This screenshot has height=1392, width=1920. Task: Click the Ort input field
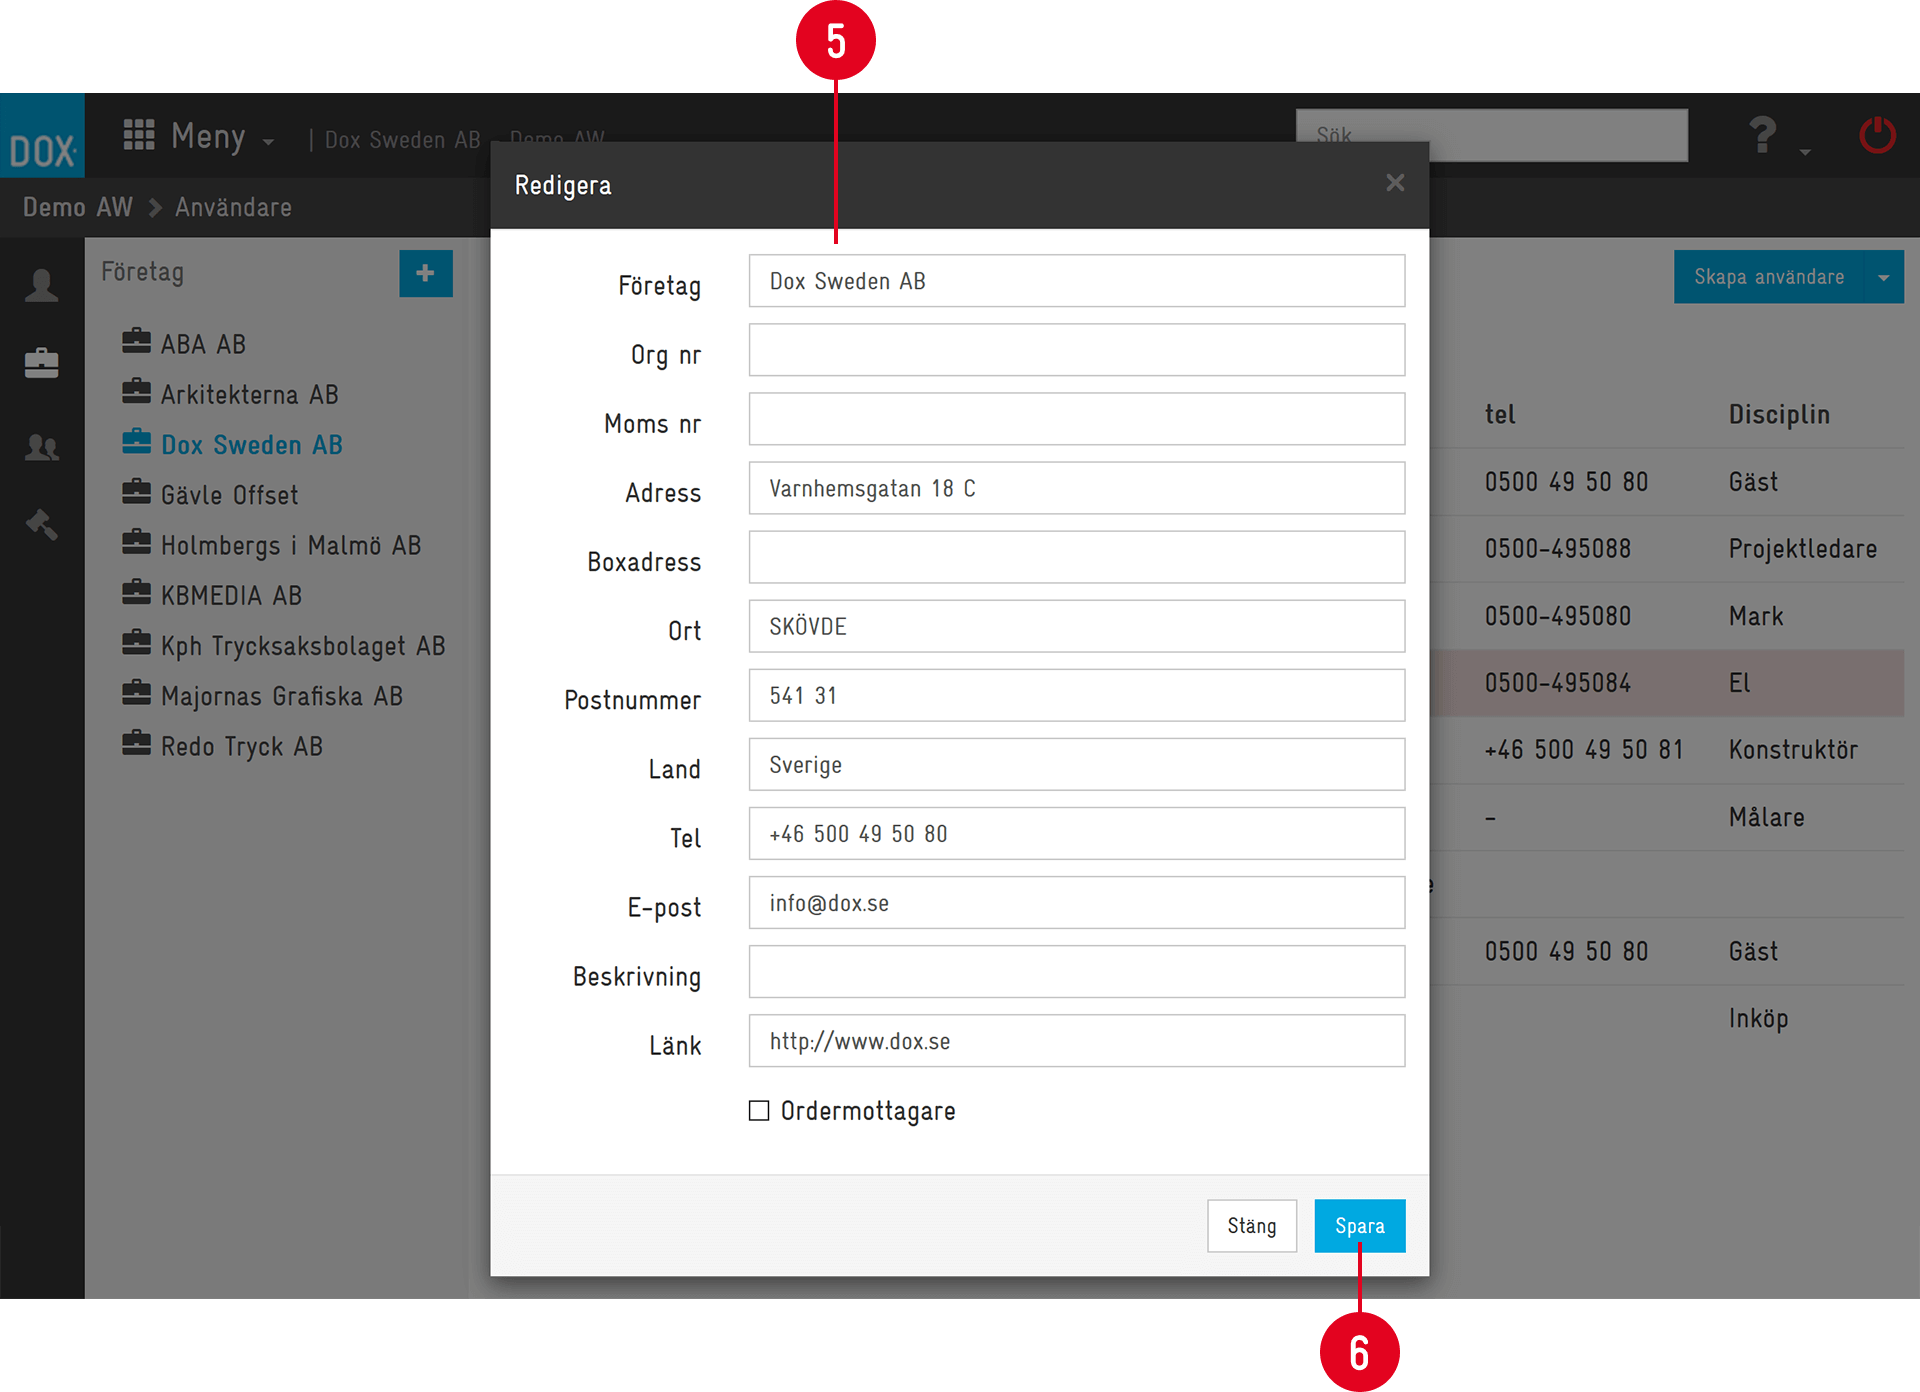(1076, 626)
